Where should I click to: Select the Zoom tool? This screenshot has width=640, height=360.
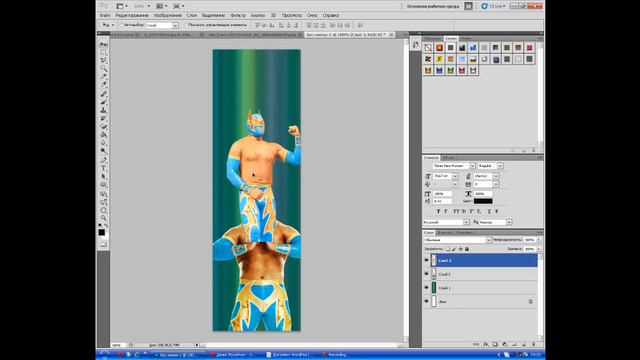point(104,218)
